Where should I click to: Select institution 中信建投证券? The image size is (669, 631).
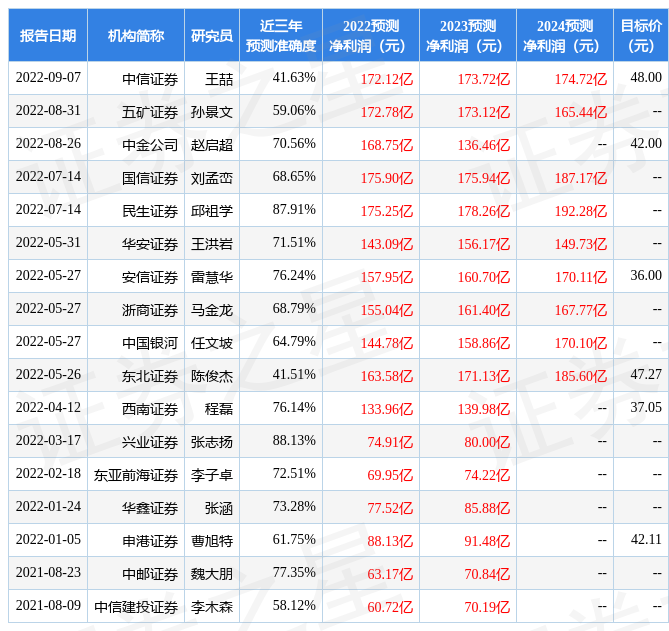pyautogui.click(x=136, y=607)
